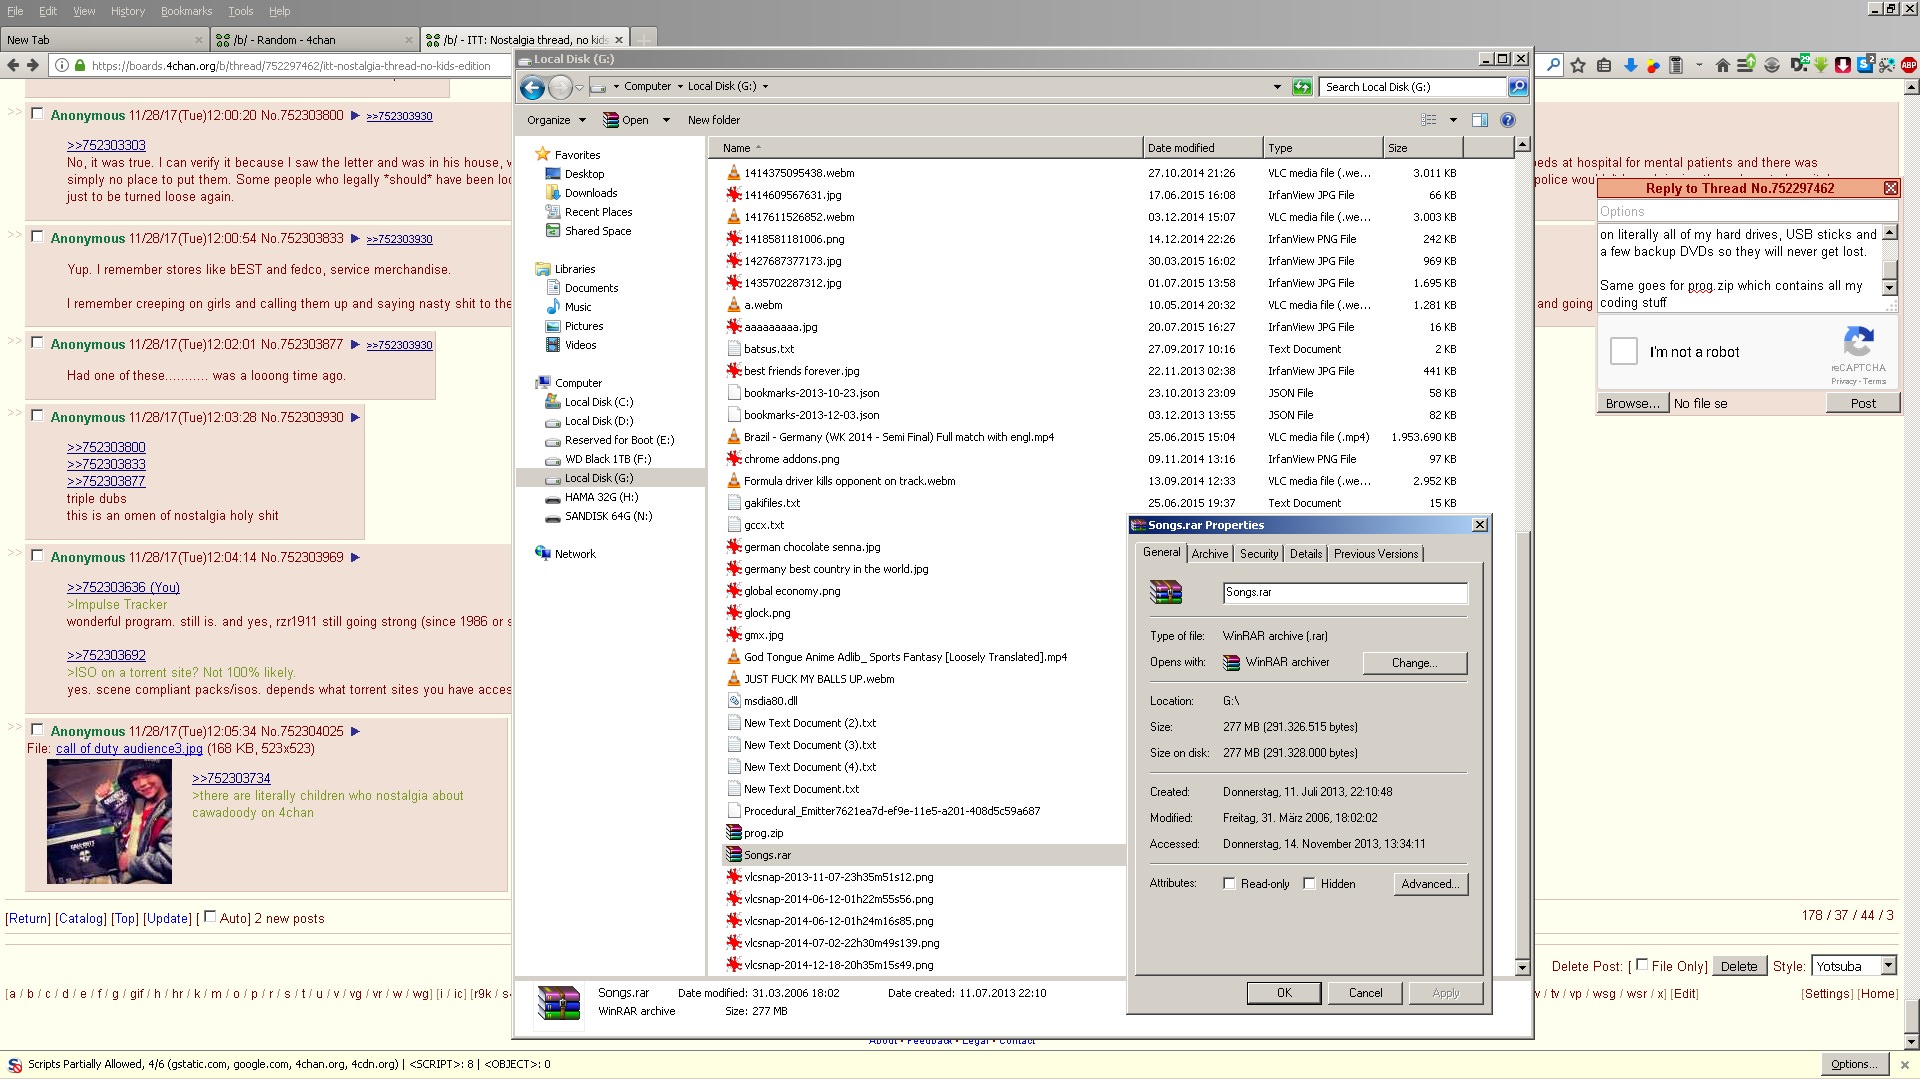
Task: Click OK in Songs.rar Properties
Action: click(1284, 993)
